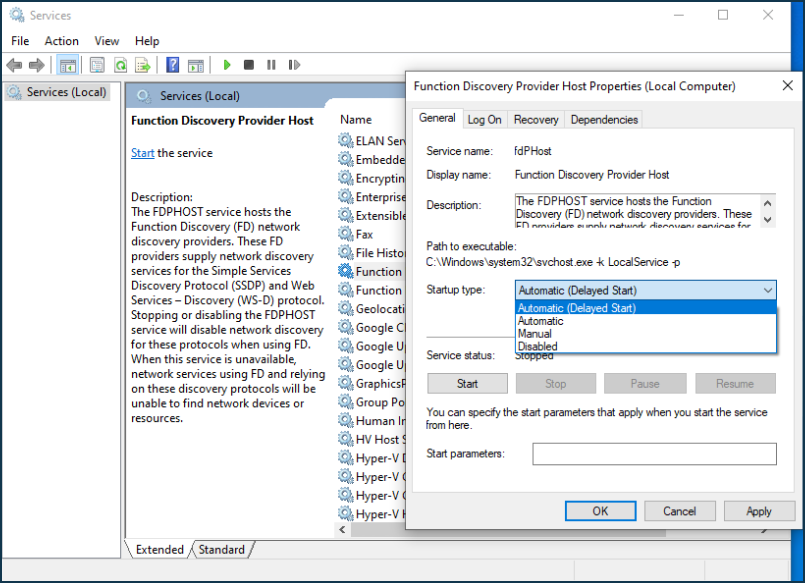Choose the Manual startup option
Viewport: 805px width, 583px height.
coord(646,334)
